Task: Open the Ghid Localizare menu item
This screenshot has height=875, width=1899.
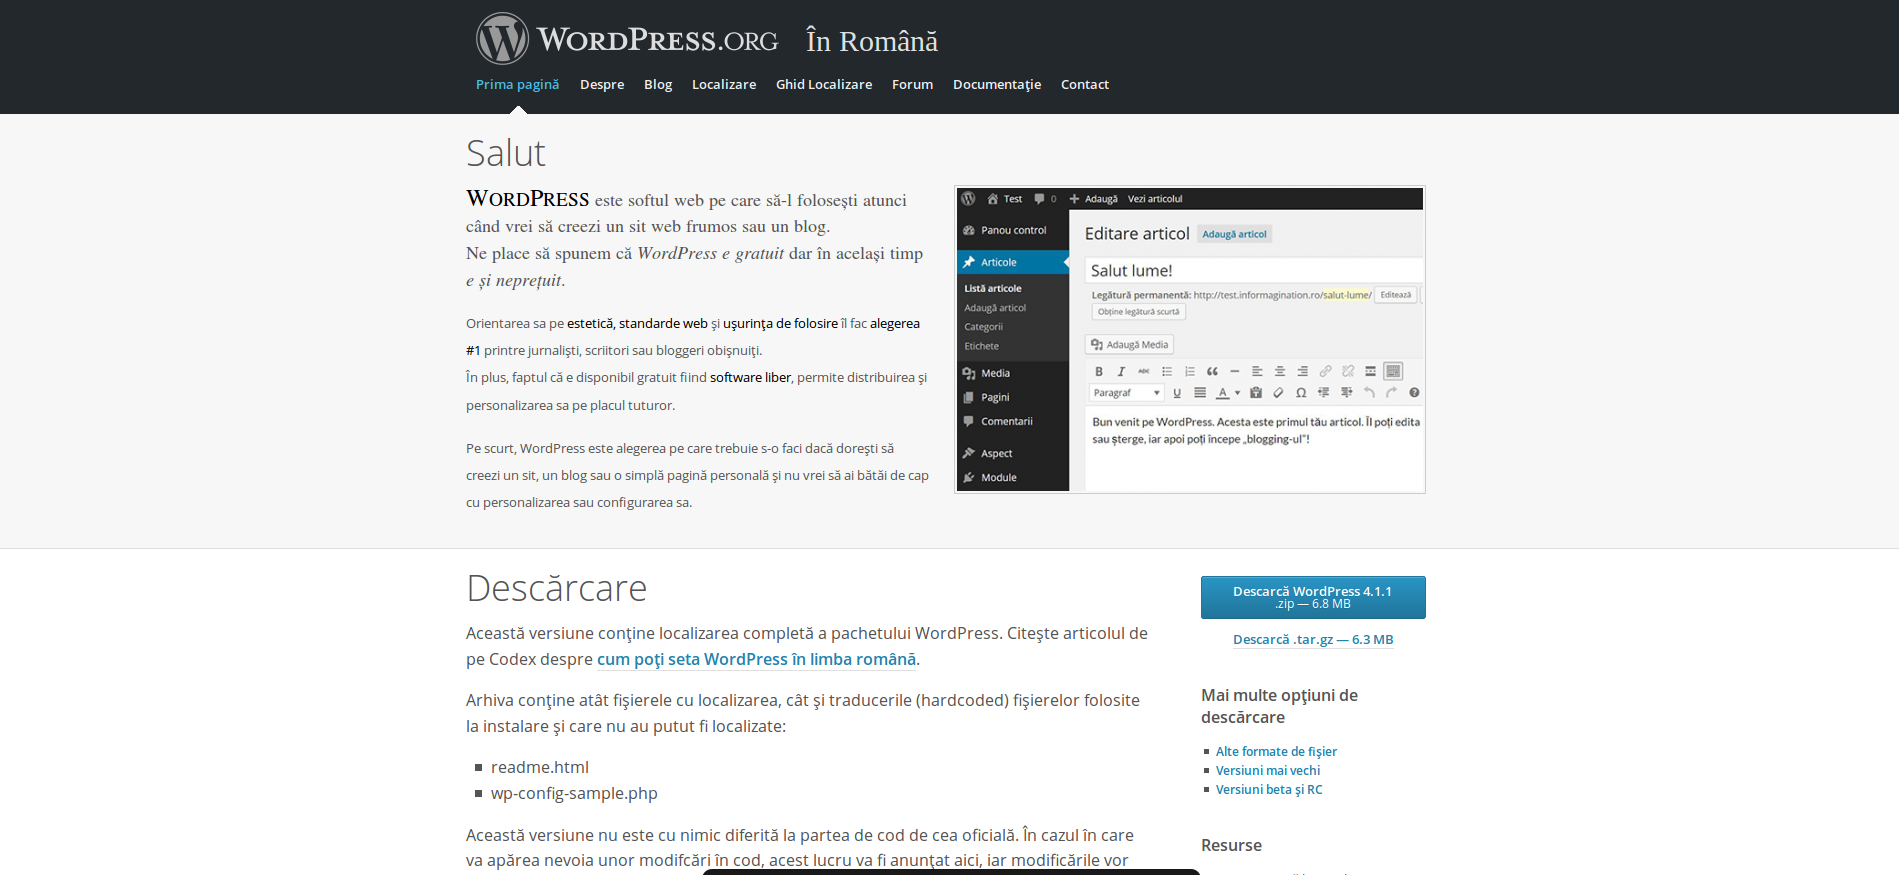Action: (x=824, y=85)
